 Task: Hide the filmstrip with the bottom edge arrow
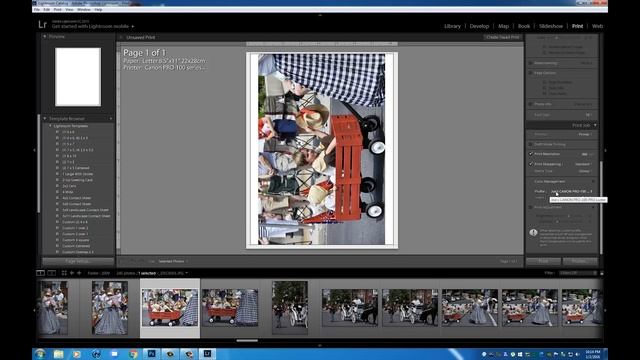pos(320,345)
